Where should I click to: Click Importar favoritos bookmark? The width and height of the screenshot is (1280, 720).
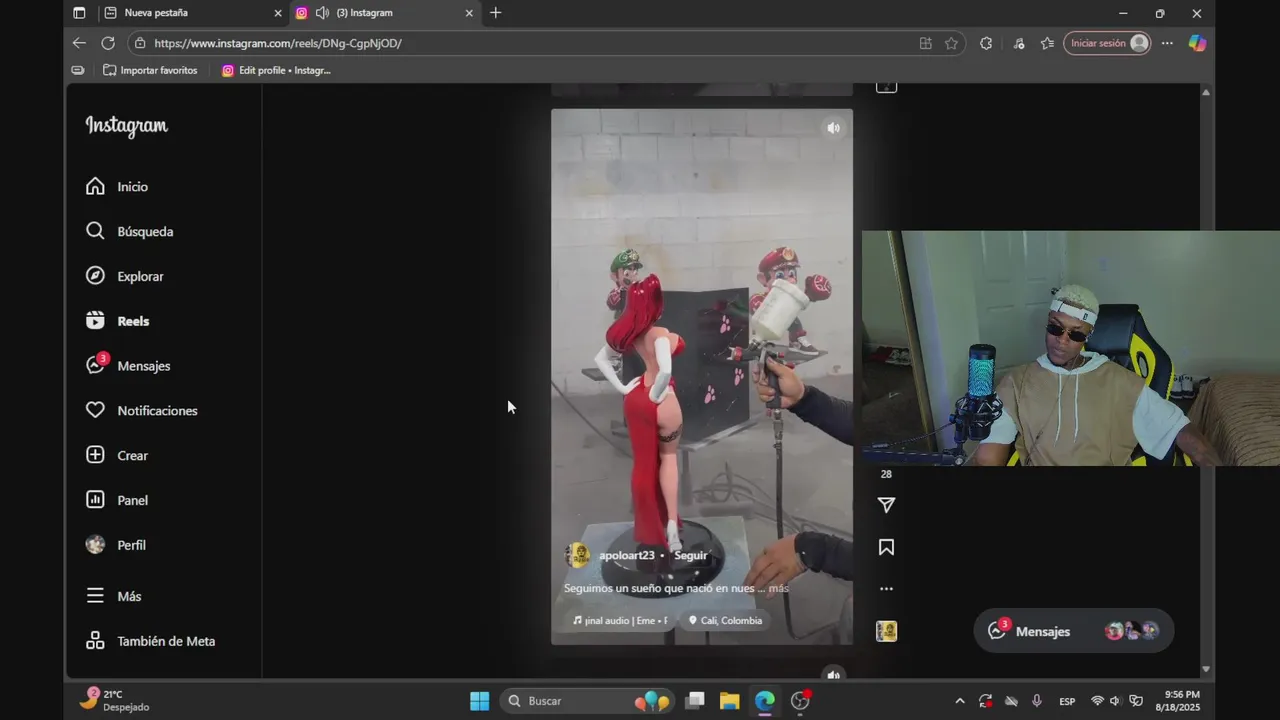[150, 70]
